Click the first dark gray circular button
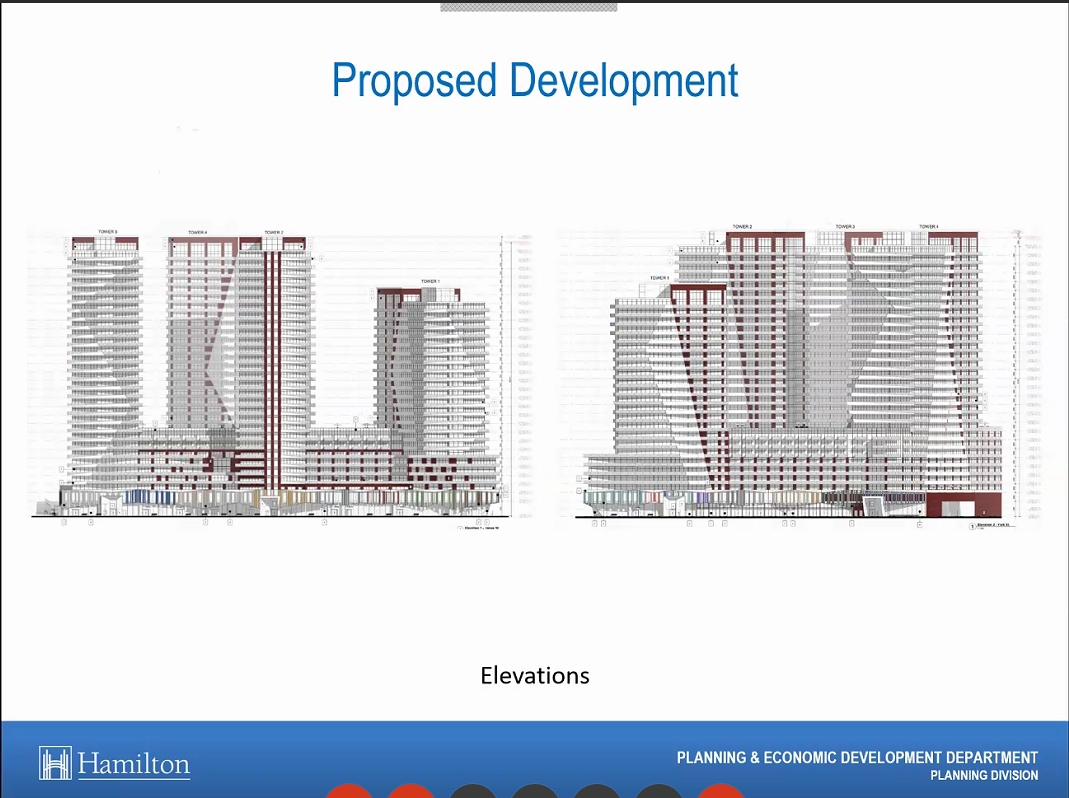The image size is (1069, 798). tap(473, 791)
